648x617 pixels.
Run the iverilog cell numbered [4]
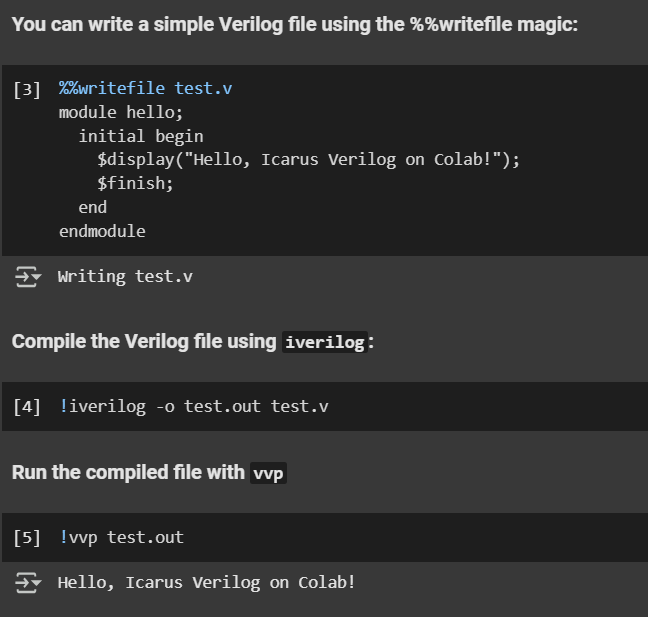coord(27,406)
